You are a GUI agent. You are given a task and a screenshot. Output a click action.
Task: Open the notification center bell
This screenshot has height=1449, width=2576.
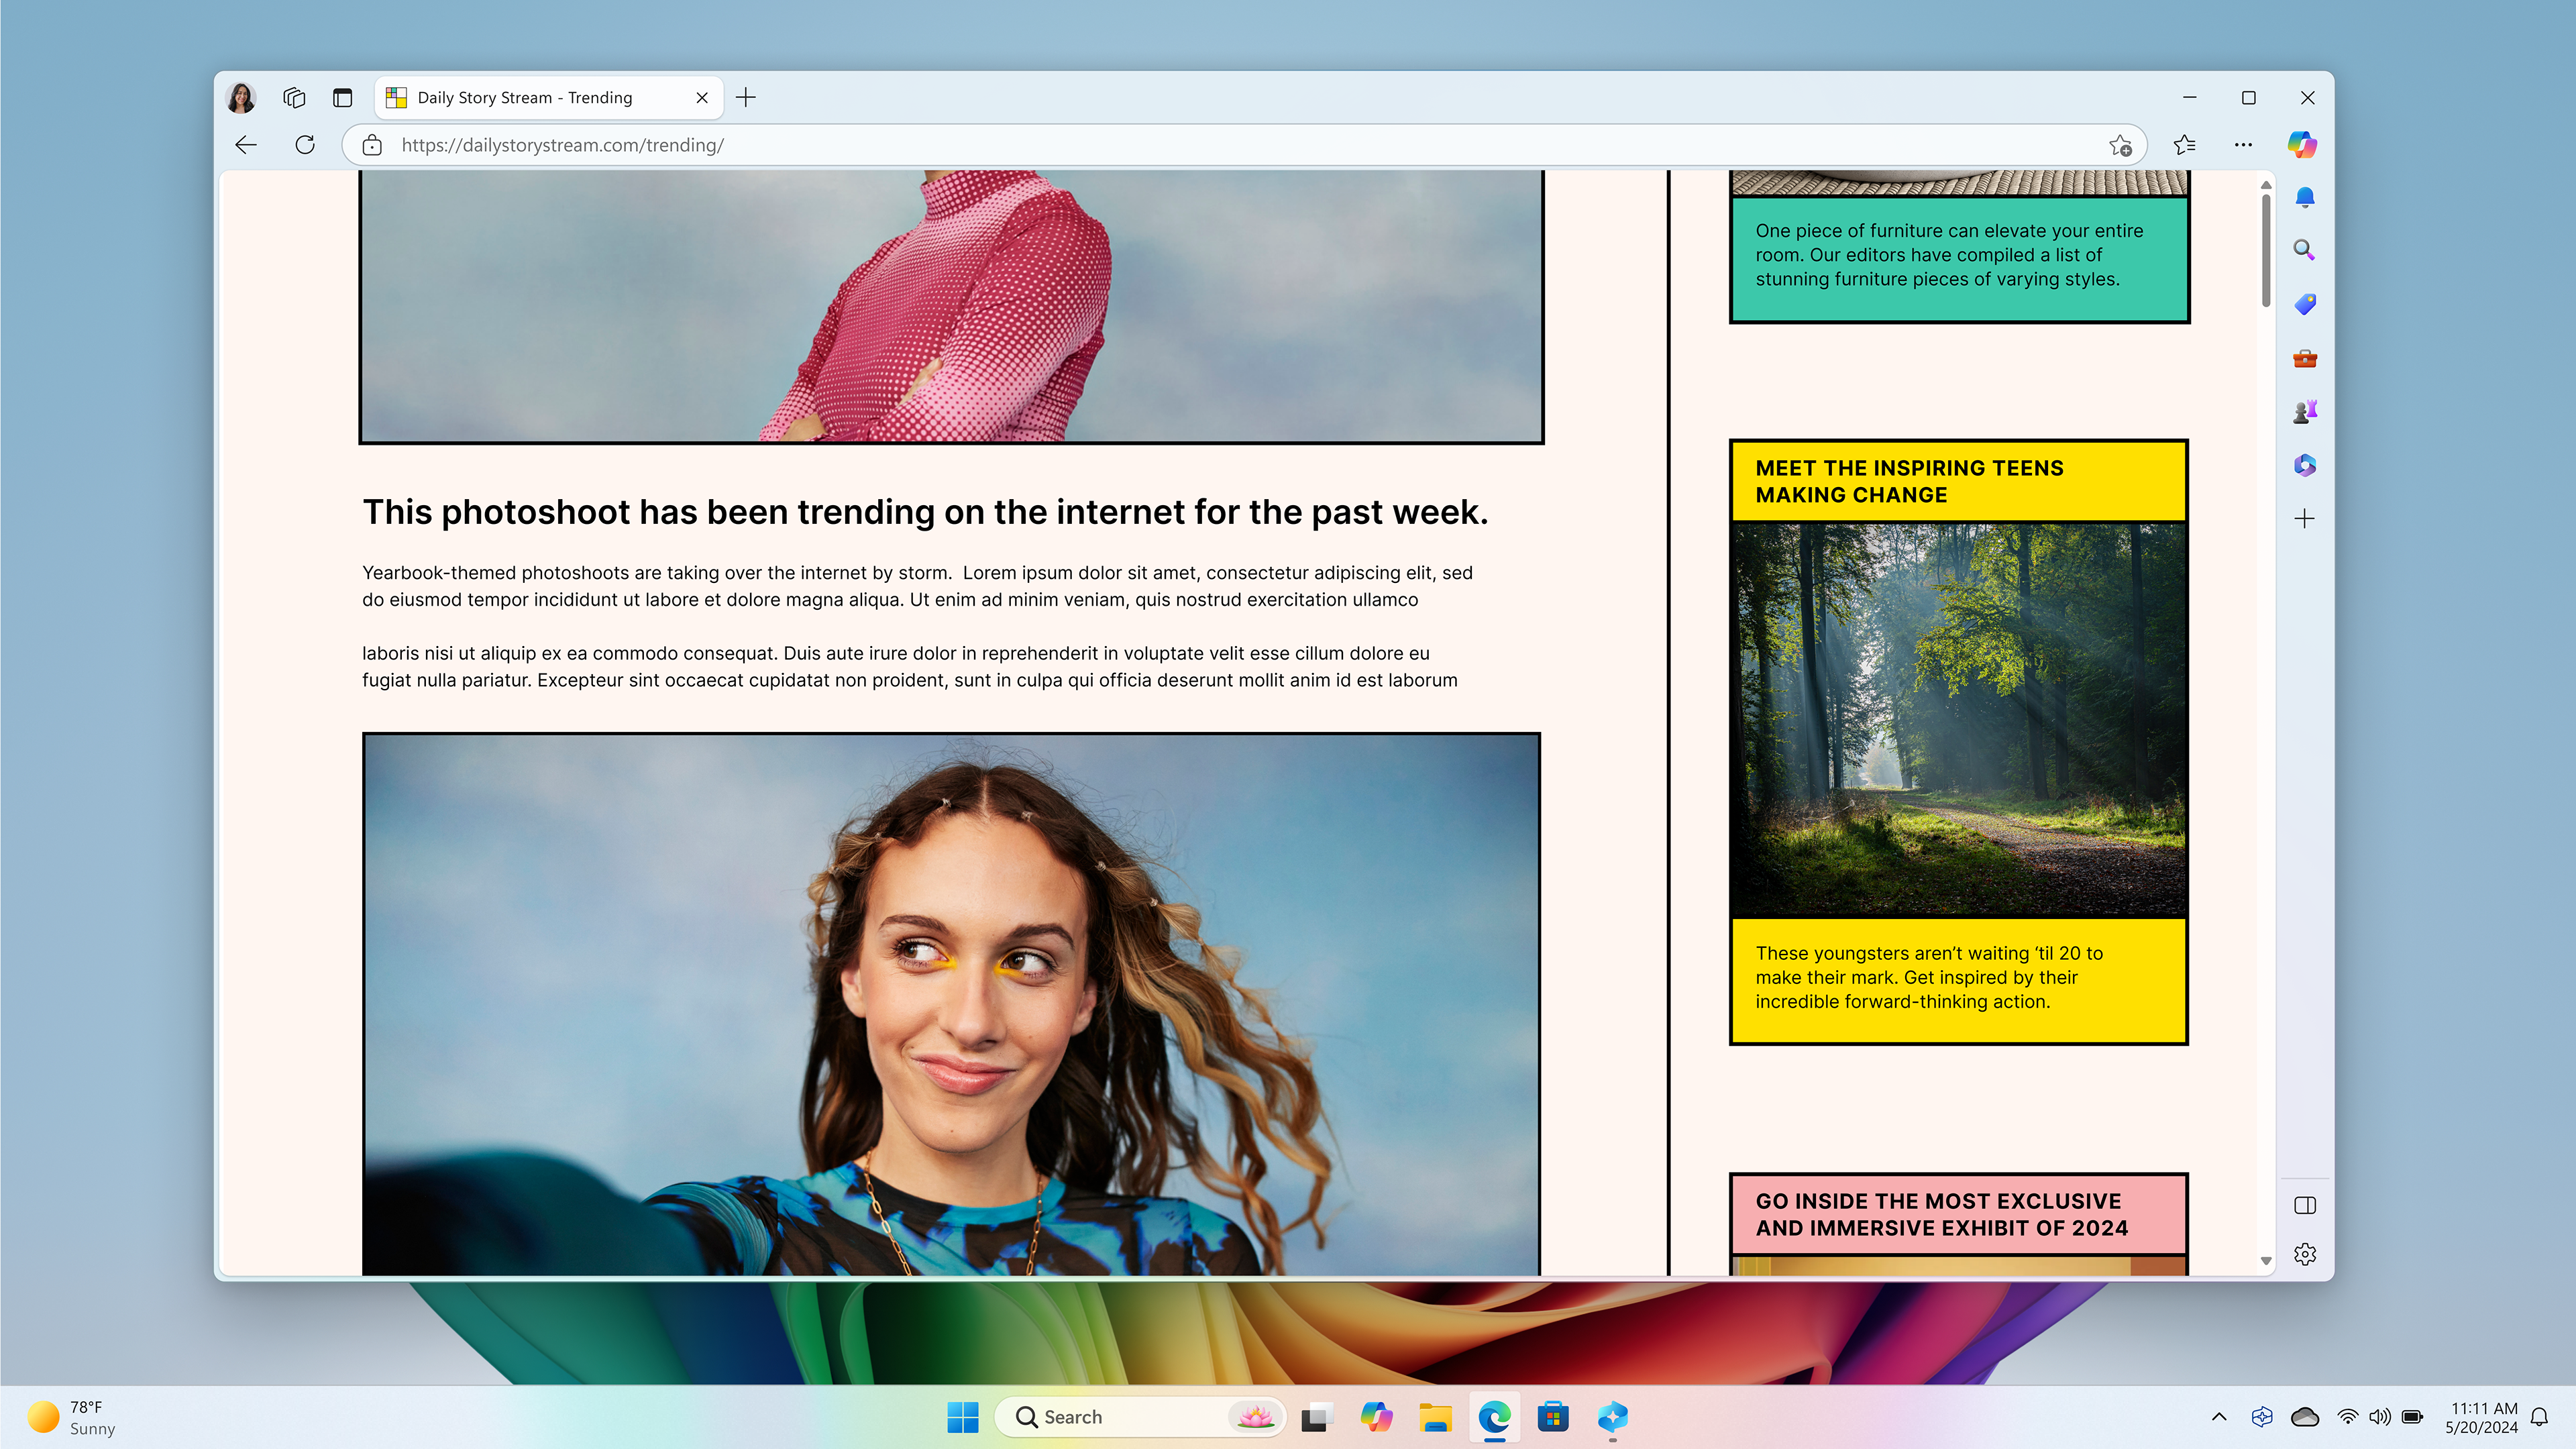point(2539,1417)
